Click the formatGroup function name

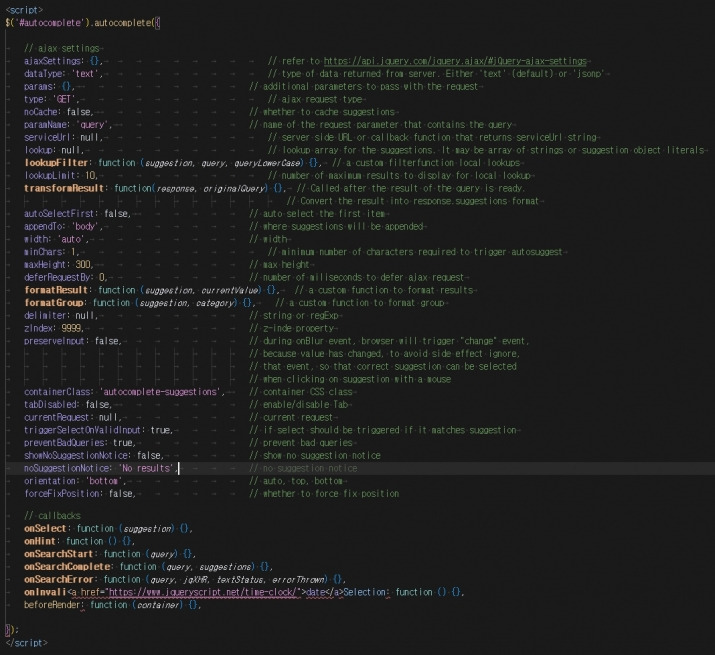[x=54, y=303]
